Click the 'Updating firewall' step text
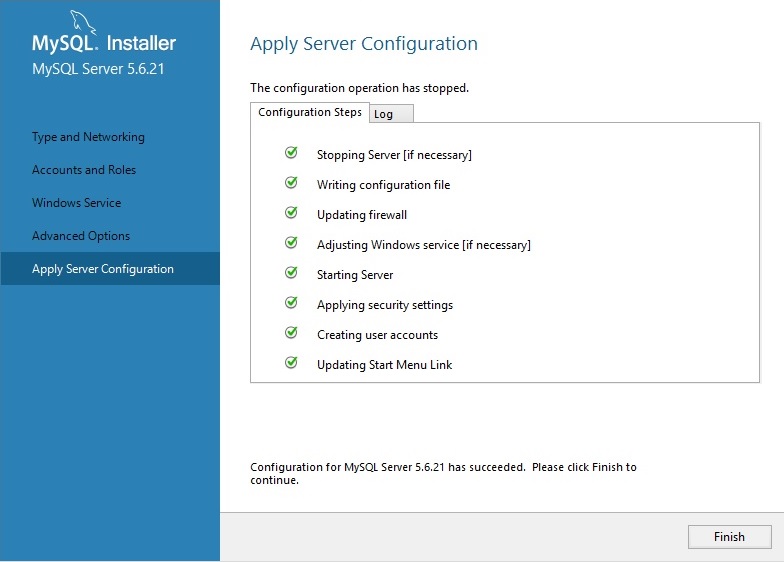This screenshot has width=784, height=562. click(362, 215)
